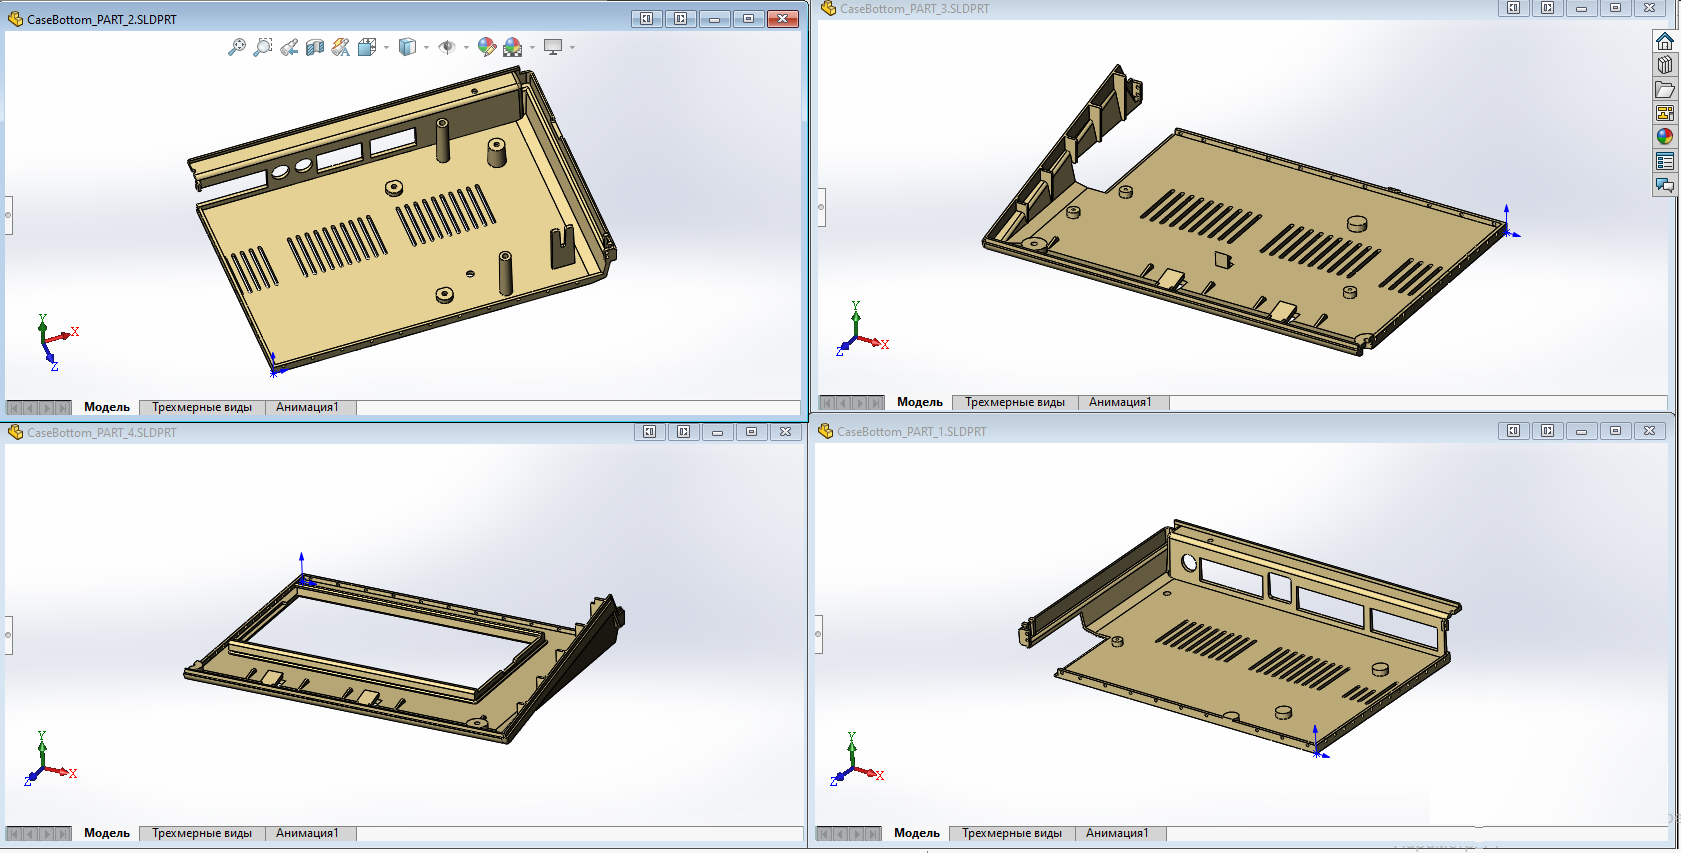The width and height of the screenshot is (1681, 853).
Task: Open Трехмерные виды tab in PART_4 window
Action: pos(202,833)
